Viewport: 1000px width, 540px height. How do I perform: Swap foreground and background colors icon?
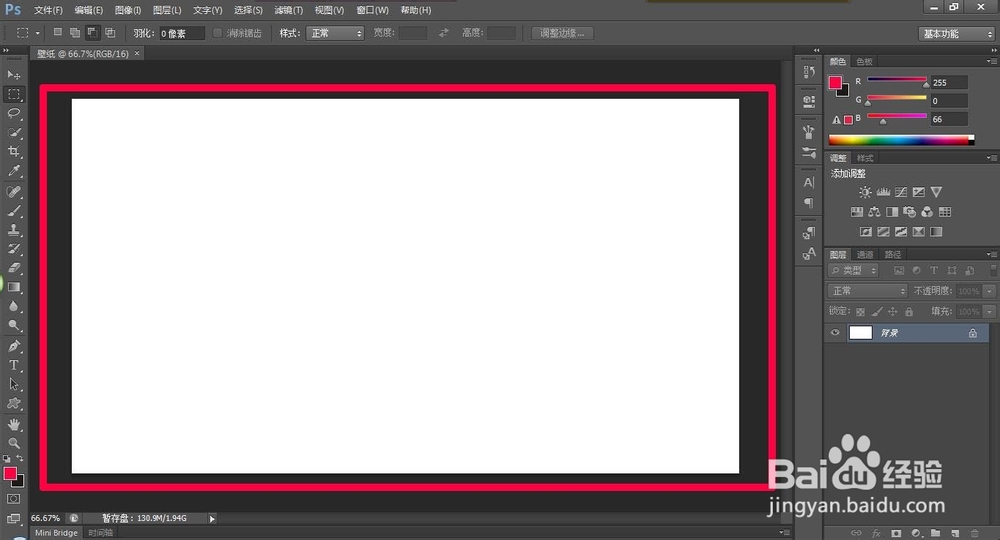pos(20,458)
